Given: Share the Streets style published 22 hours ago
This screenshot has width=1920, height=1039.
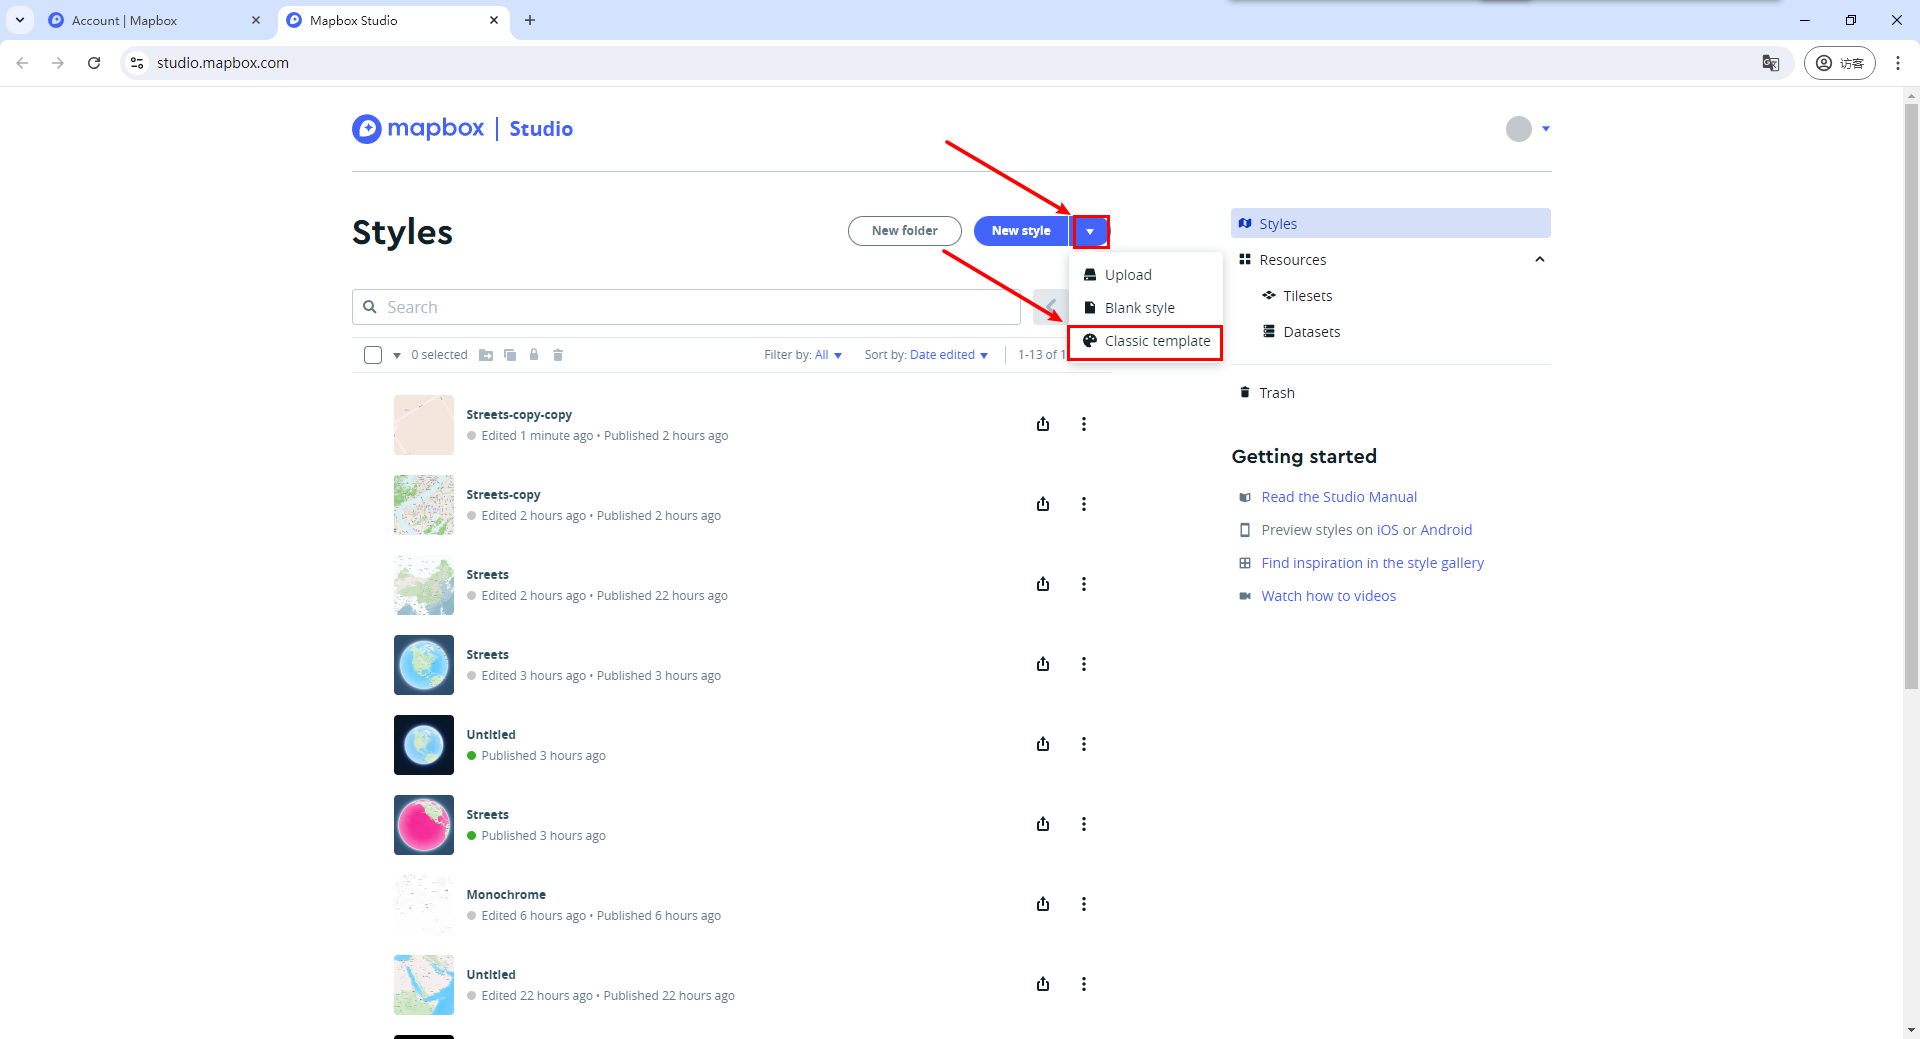Looking at the screenshot, I should (x=1043, y=584).
